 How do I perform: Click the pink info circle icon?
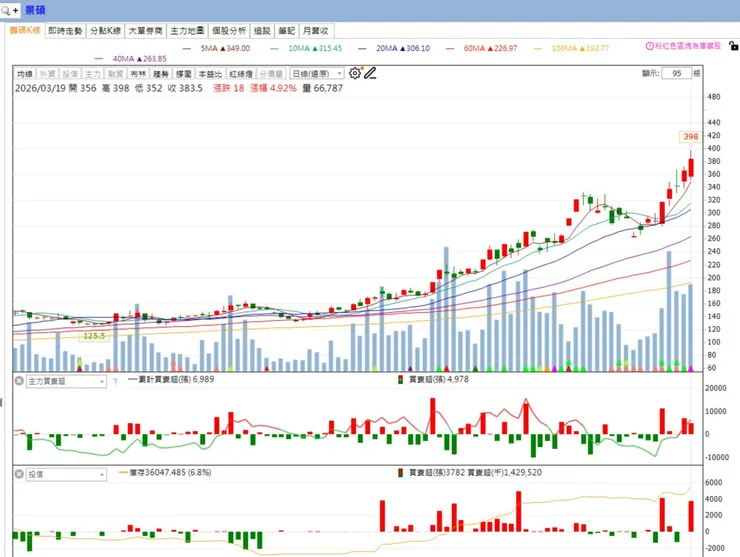pyautogui.click(x=649, y=46)
